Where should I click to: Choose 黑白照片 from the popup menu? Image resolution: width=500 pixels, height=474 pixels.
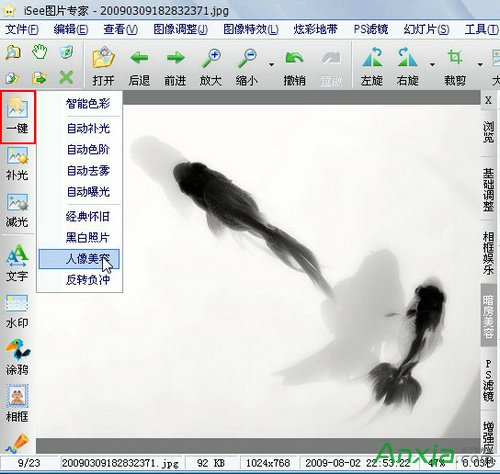click(79, 238)
